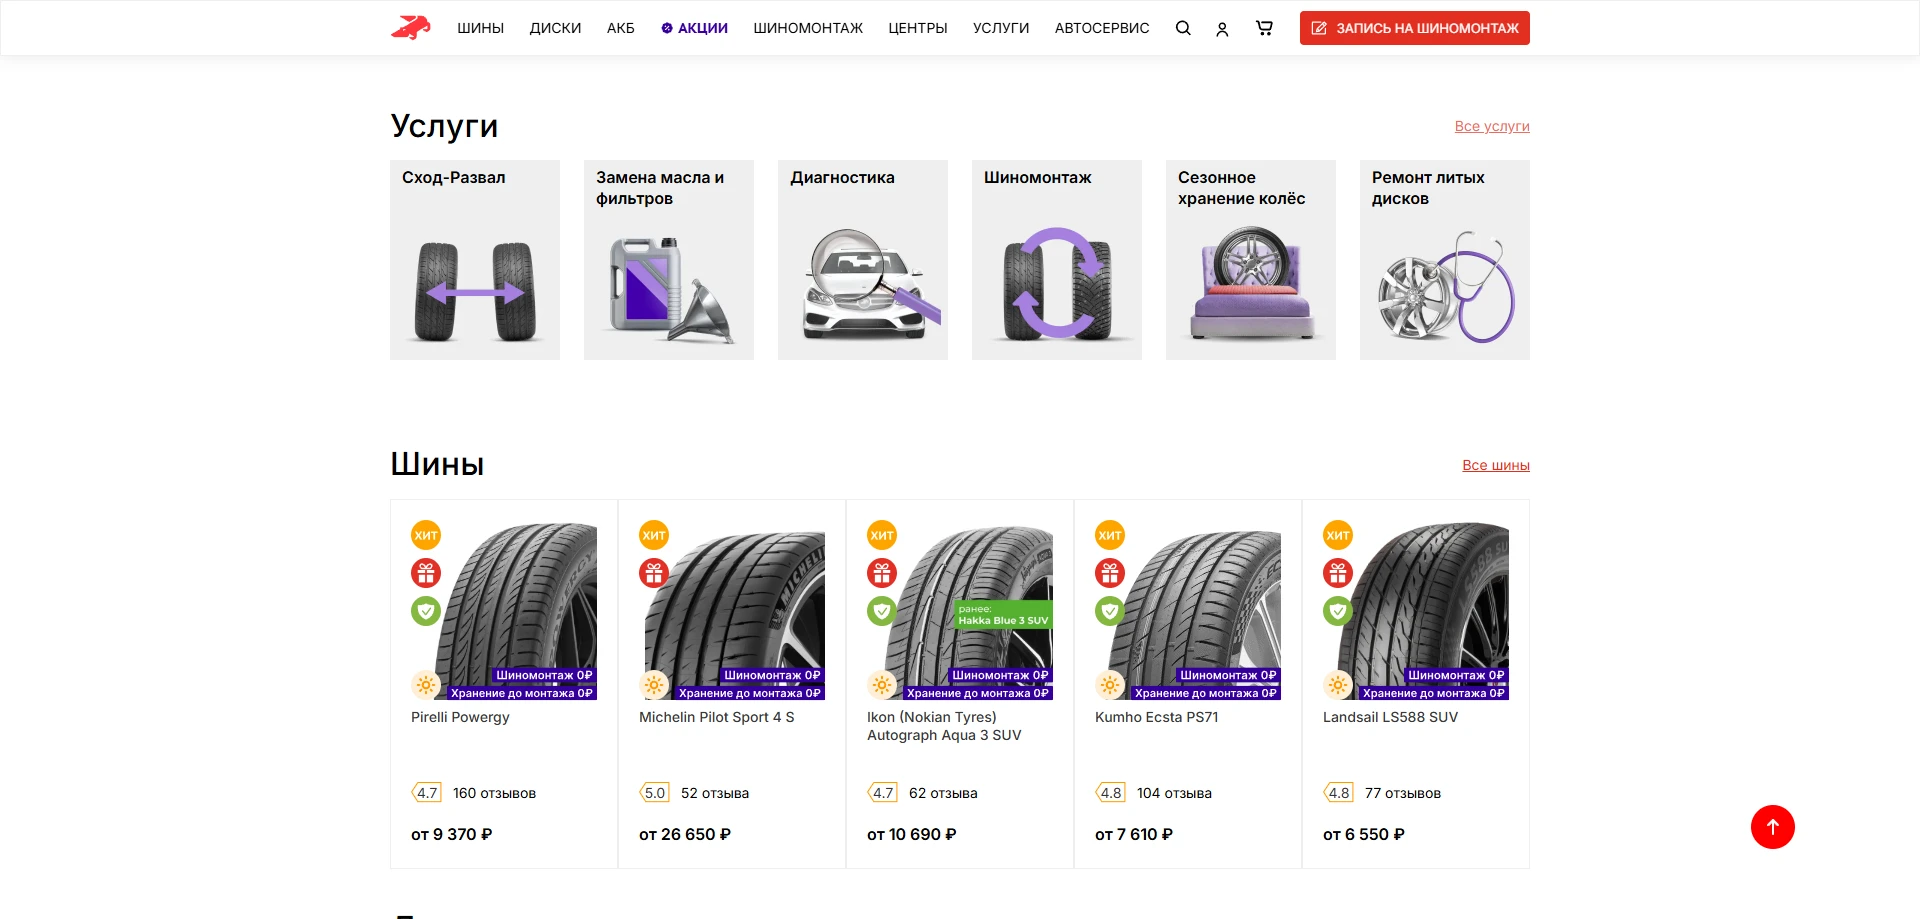Click the gift icon on Michelin Pilot Sport

(x=654, y=573)
